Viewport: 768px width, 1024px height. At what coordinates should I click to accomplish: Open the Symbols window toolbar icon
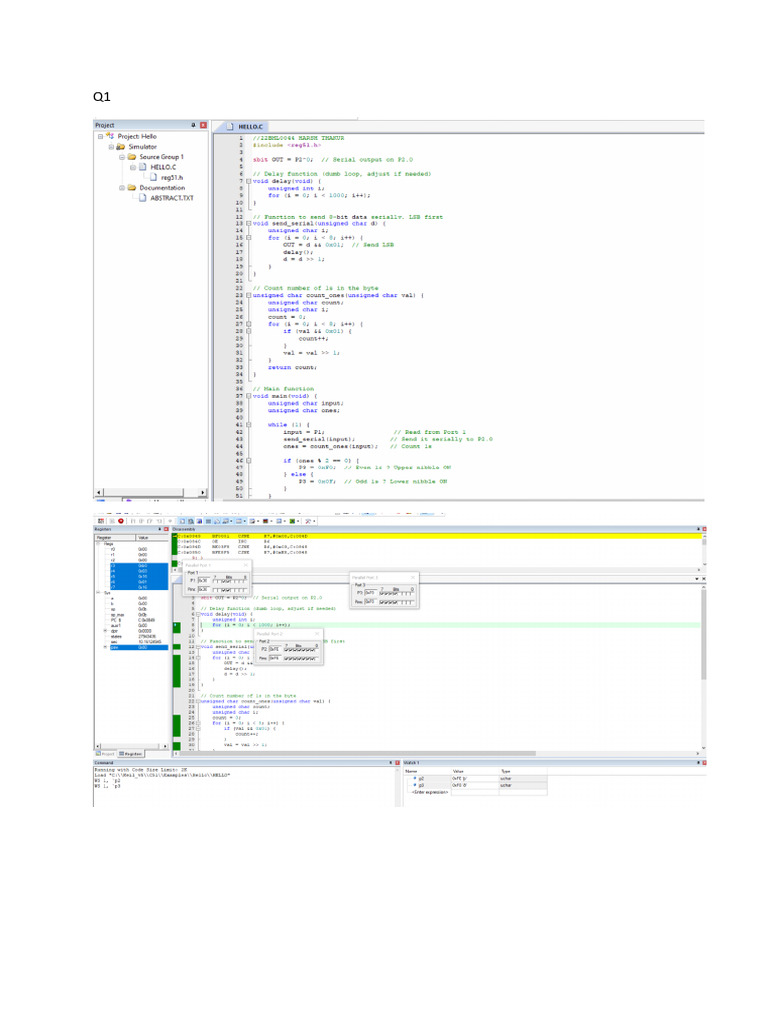click(x=199, y=521)
